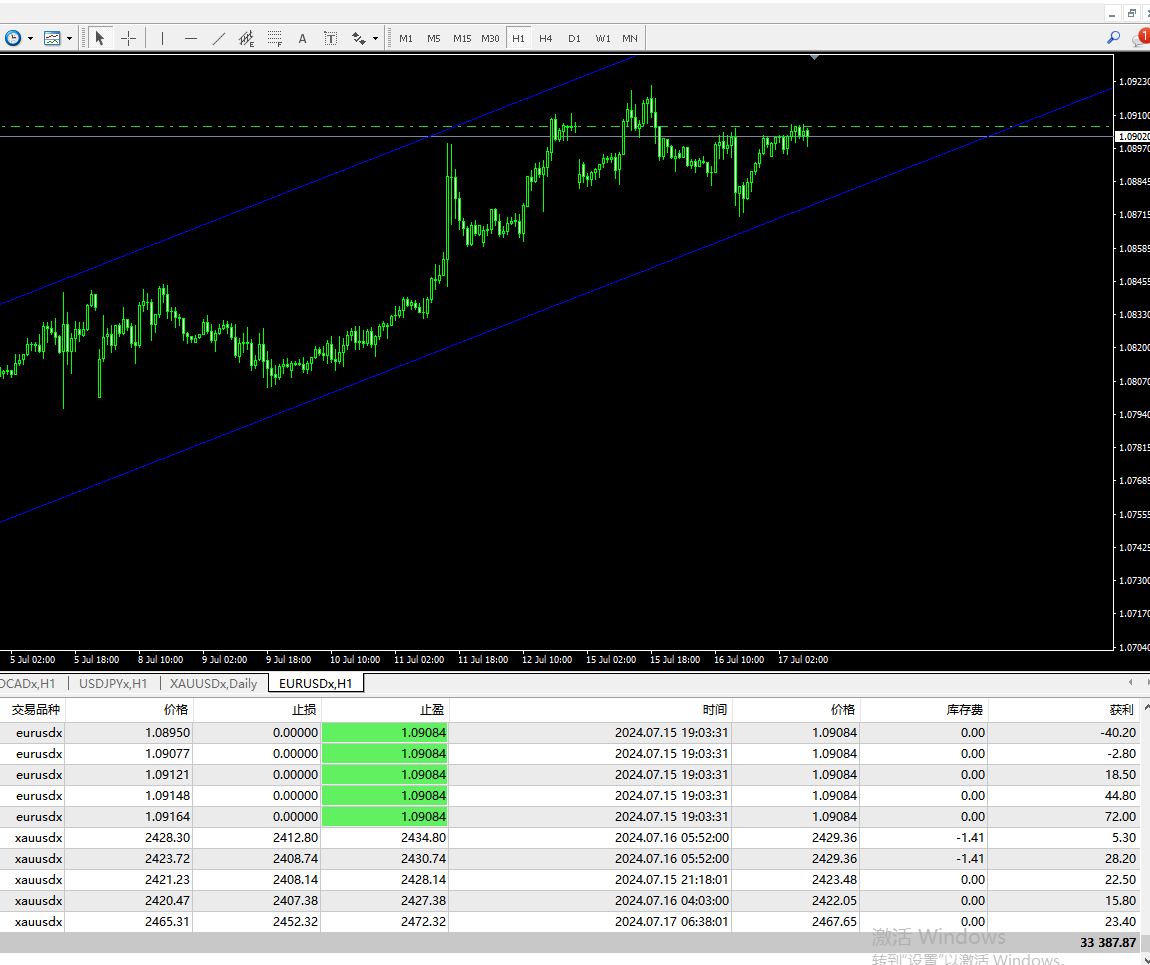Expand the Templates dropdown arrow

pyautogui.click(x=70, y=38)
